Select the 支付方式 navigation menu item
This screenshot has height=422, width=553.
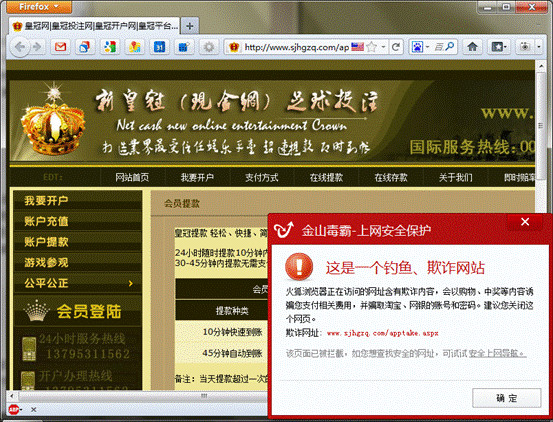[x=262, y=177]
